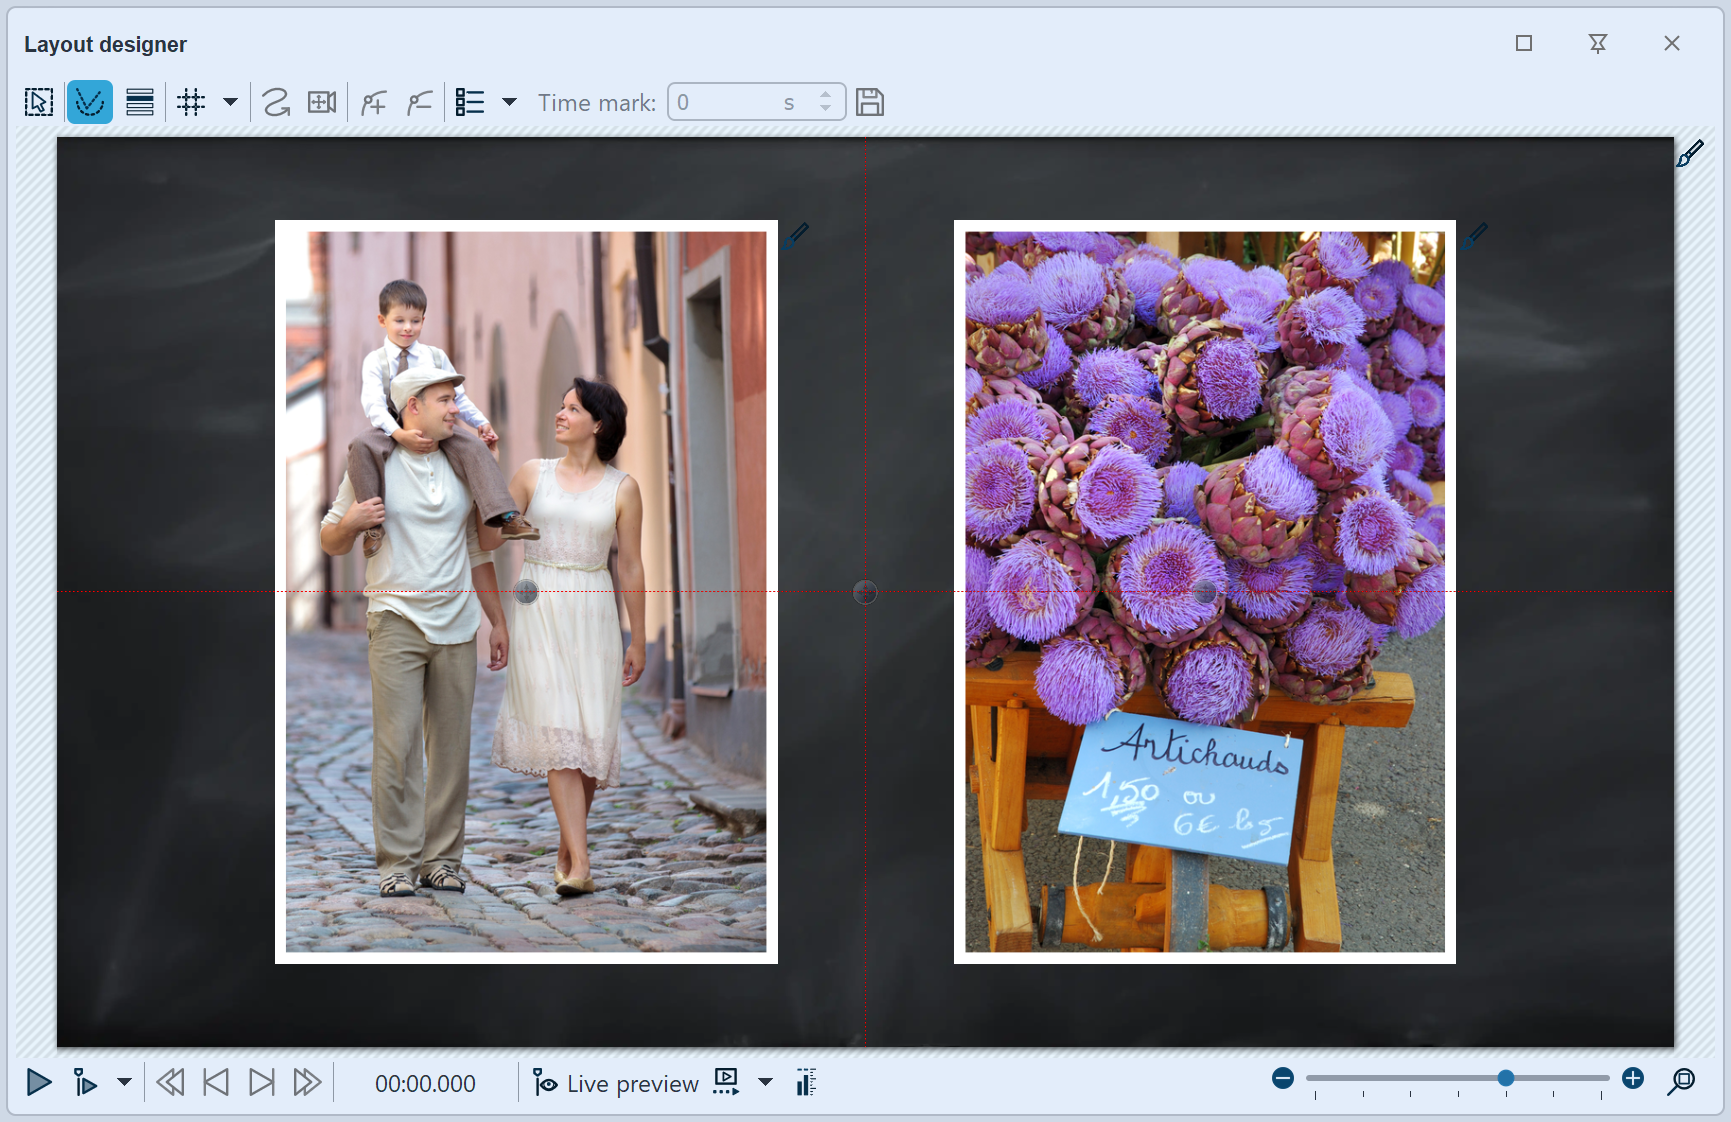Open the play-from-position dropdown arrow

click(x=124, y=1082)
